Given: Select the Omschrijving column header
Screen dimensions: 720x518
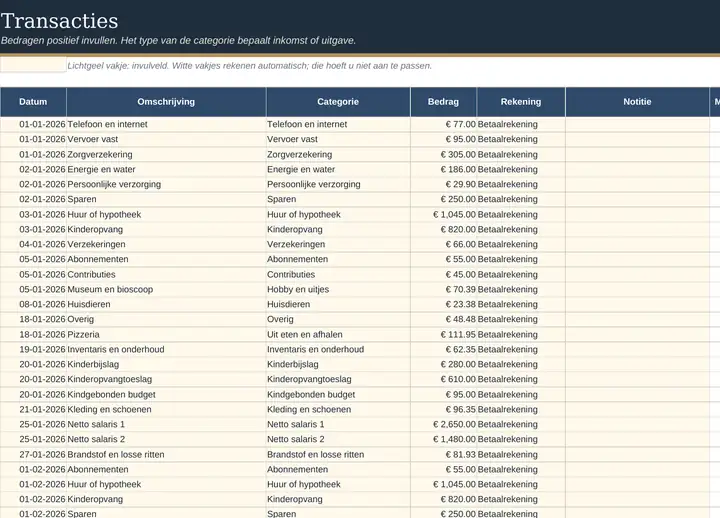Looking at the screenshot, I should 166,102.
